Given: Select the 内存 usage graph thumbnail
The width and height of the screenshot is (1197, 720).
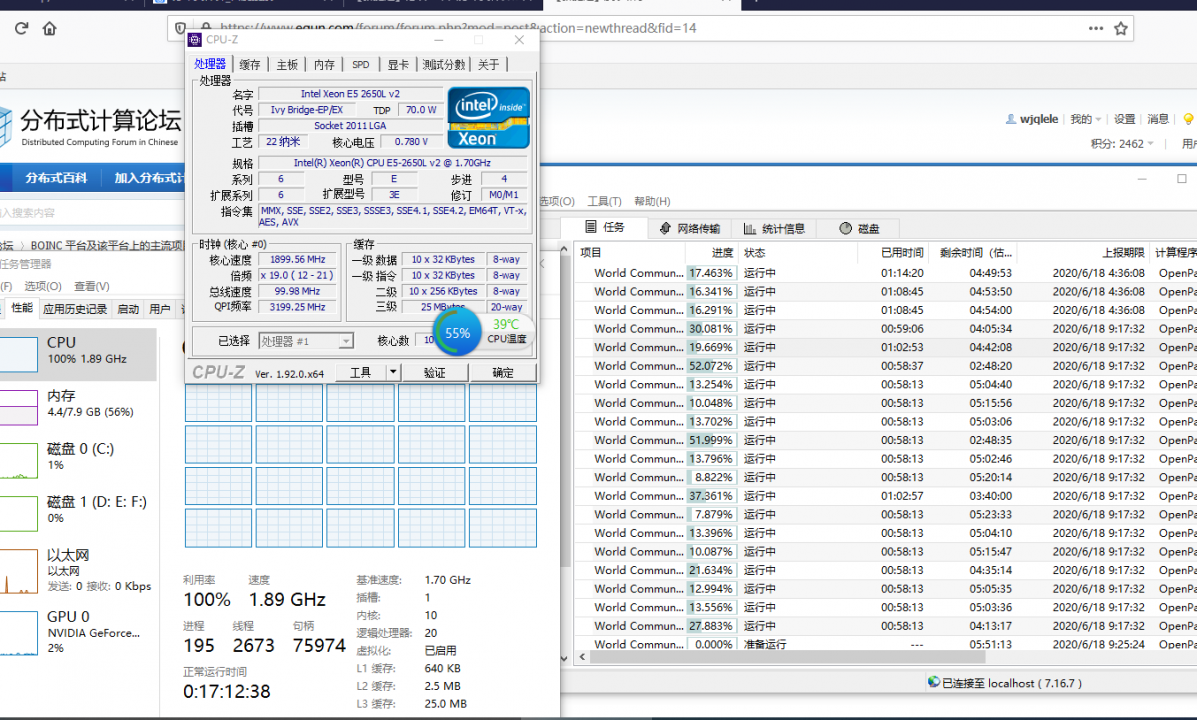Looking at the screenshot, I should click(x=18, y=408).
